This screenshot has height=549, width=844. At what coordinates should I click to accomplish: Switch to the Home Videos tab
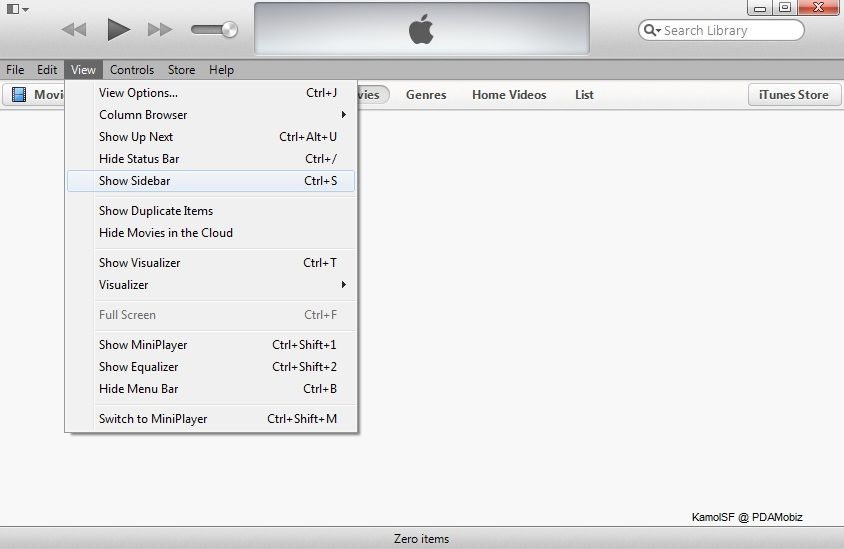click(x=509, y=95)
